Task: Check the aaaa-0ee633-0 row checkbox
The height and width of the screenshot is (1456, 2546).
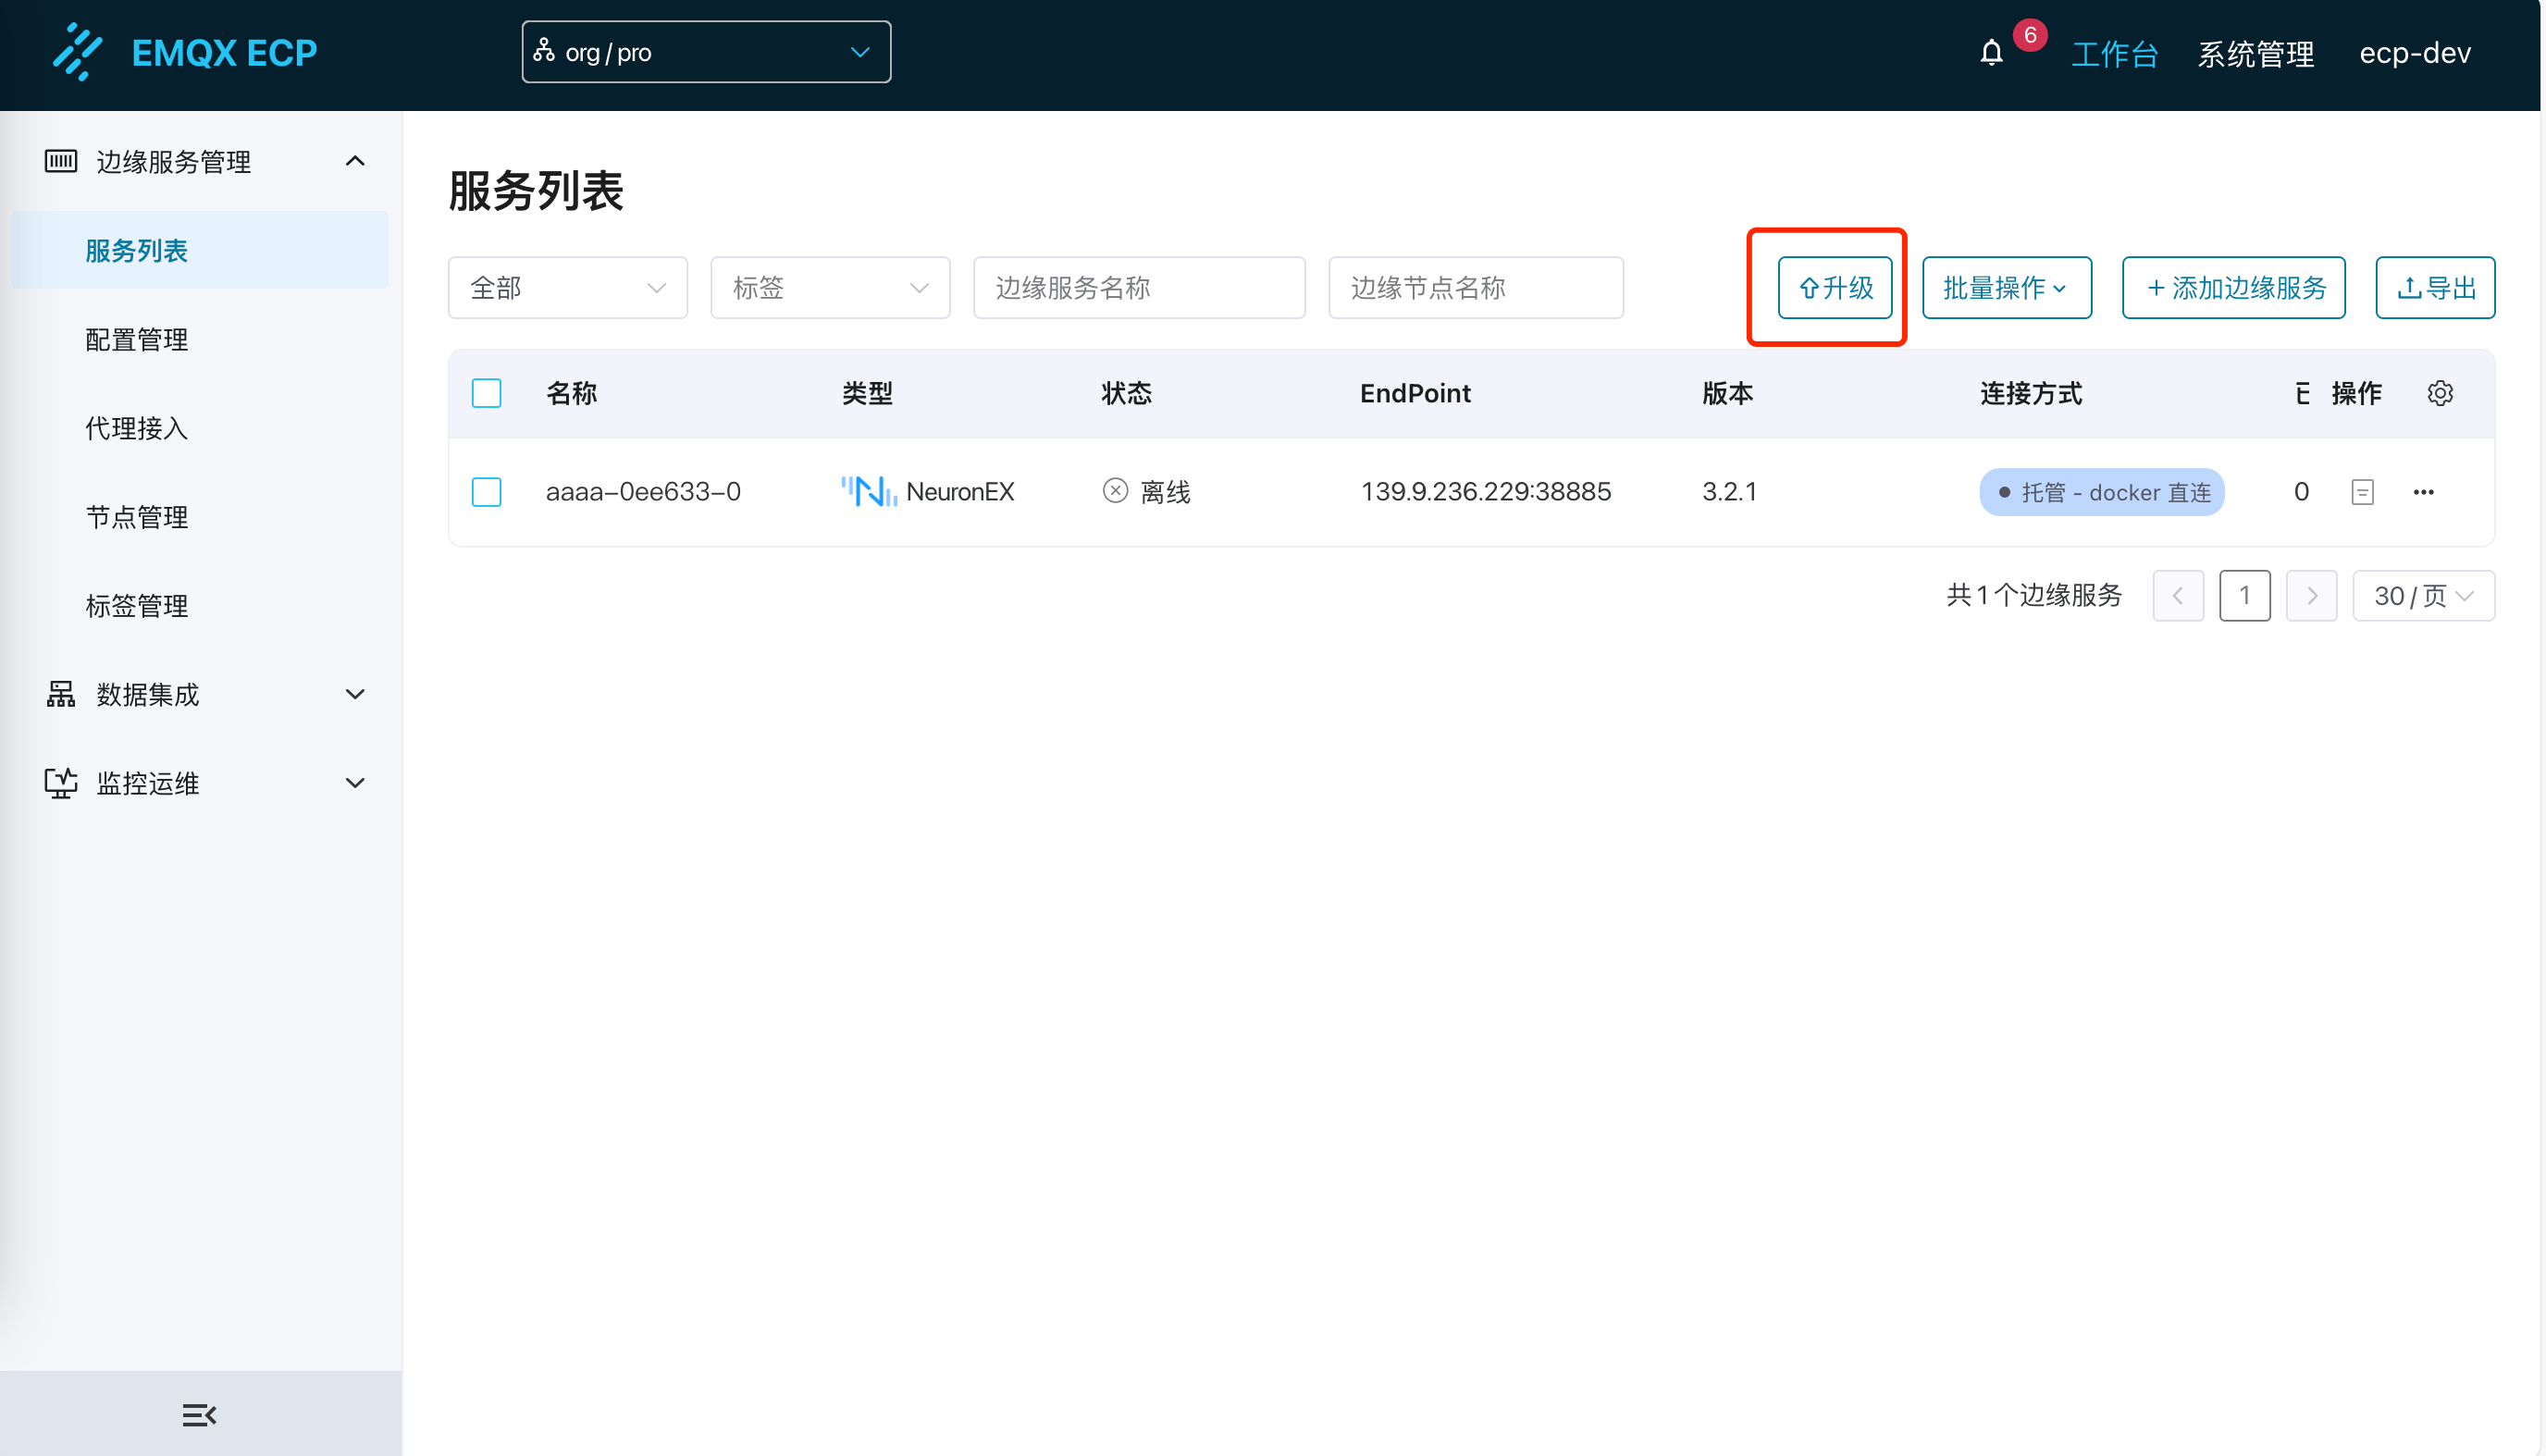Action: tap(486, 492)
